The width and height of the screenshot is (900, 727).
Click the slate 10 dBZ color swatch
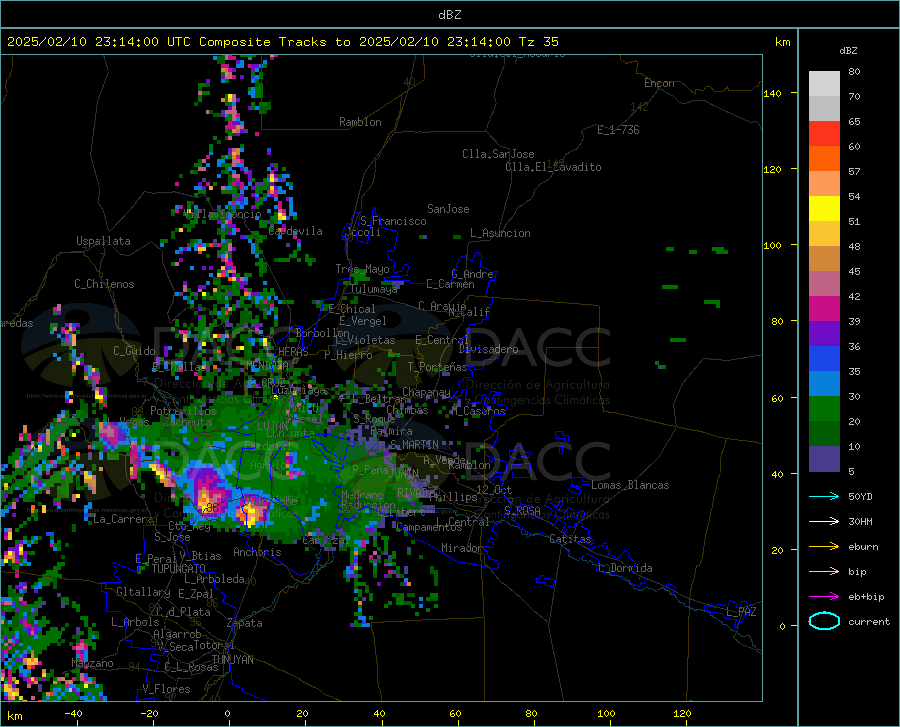824,459
